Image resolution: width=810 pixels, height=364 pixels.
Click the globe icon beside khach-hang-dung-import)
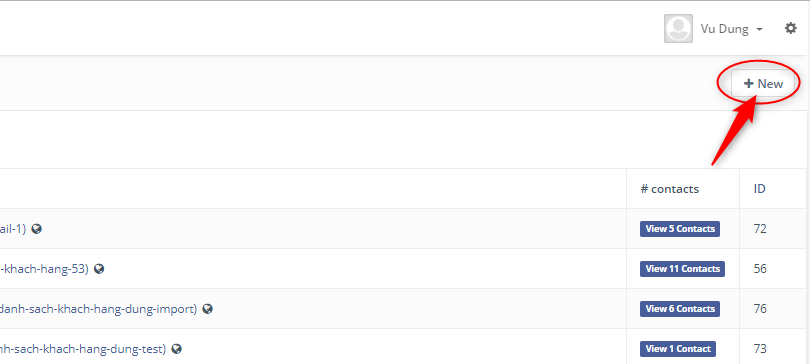coord(208,309)
